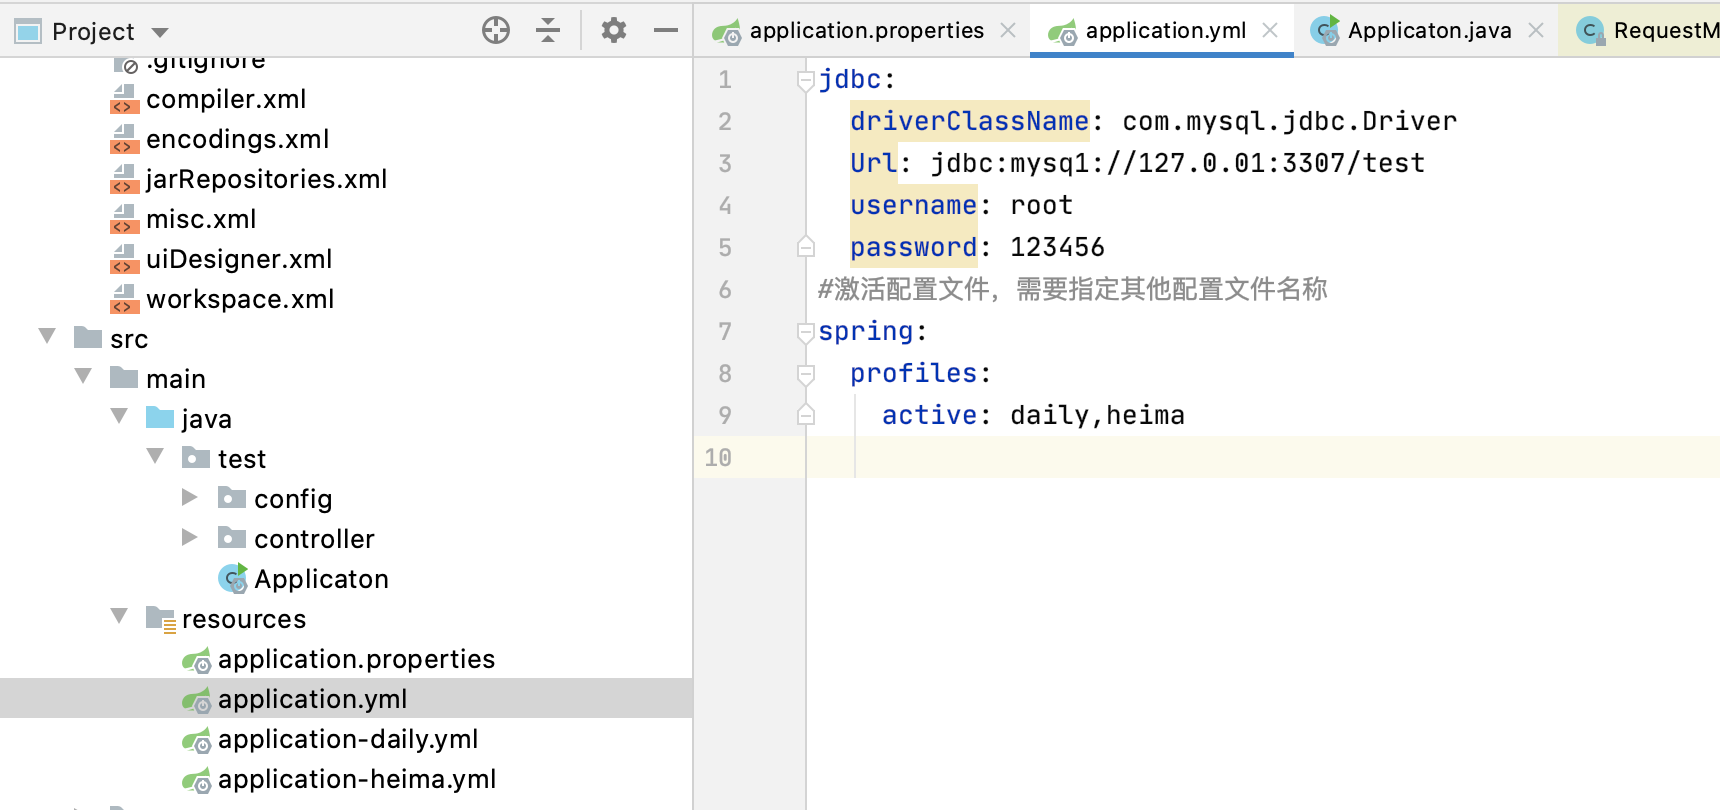
Task: Open application-daily.yml in the project tree
Action: click(x=347, y=739)
